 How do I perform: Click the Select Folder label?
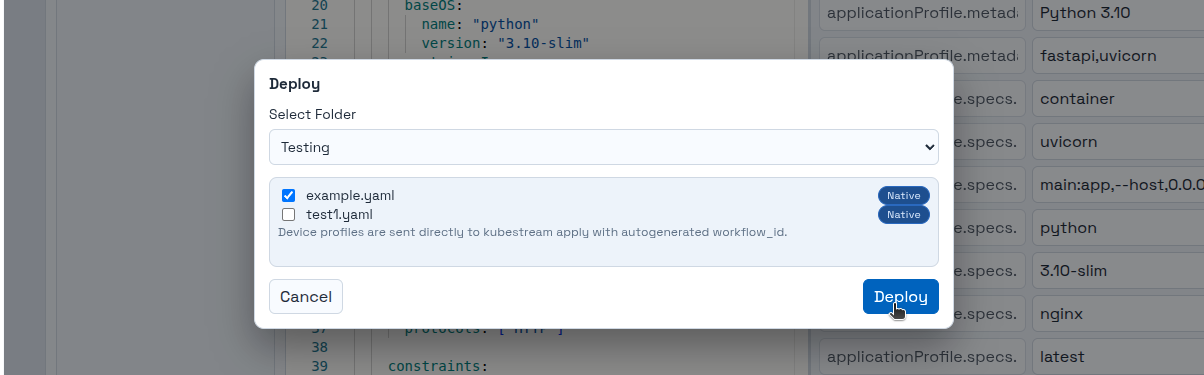pyautogui.click(x=312, y=114)
